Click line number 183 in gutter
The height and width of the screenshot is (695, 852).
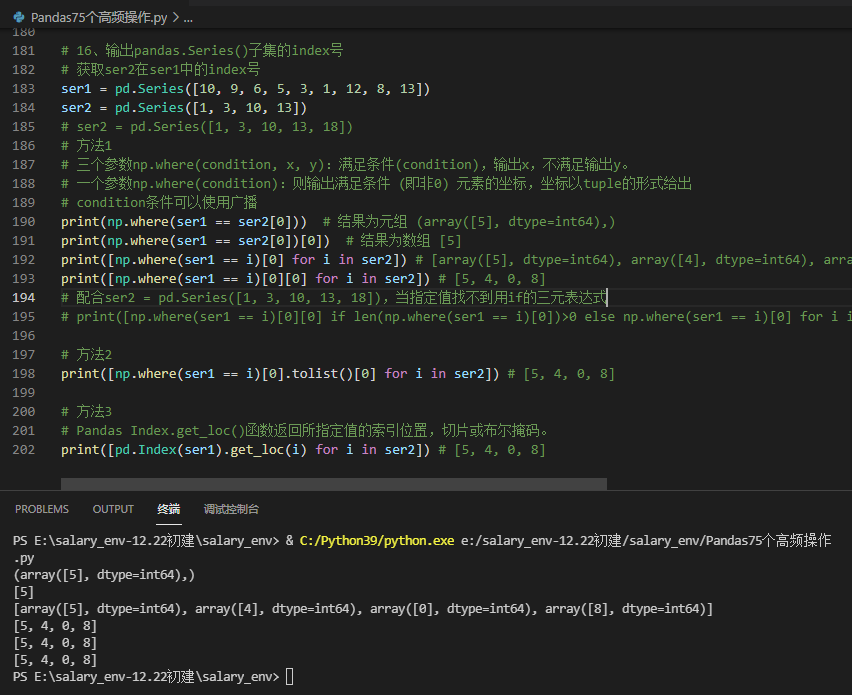23,89
